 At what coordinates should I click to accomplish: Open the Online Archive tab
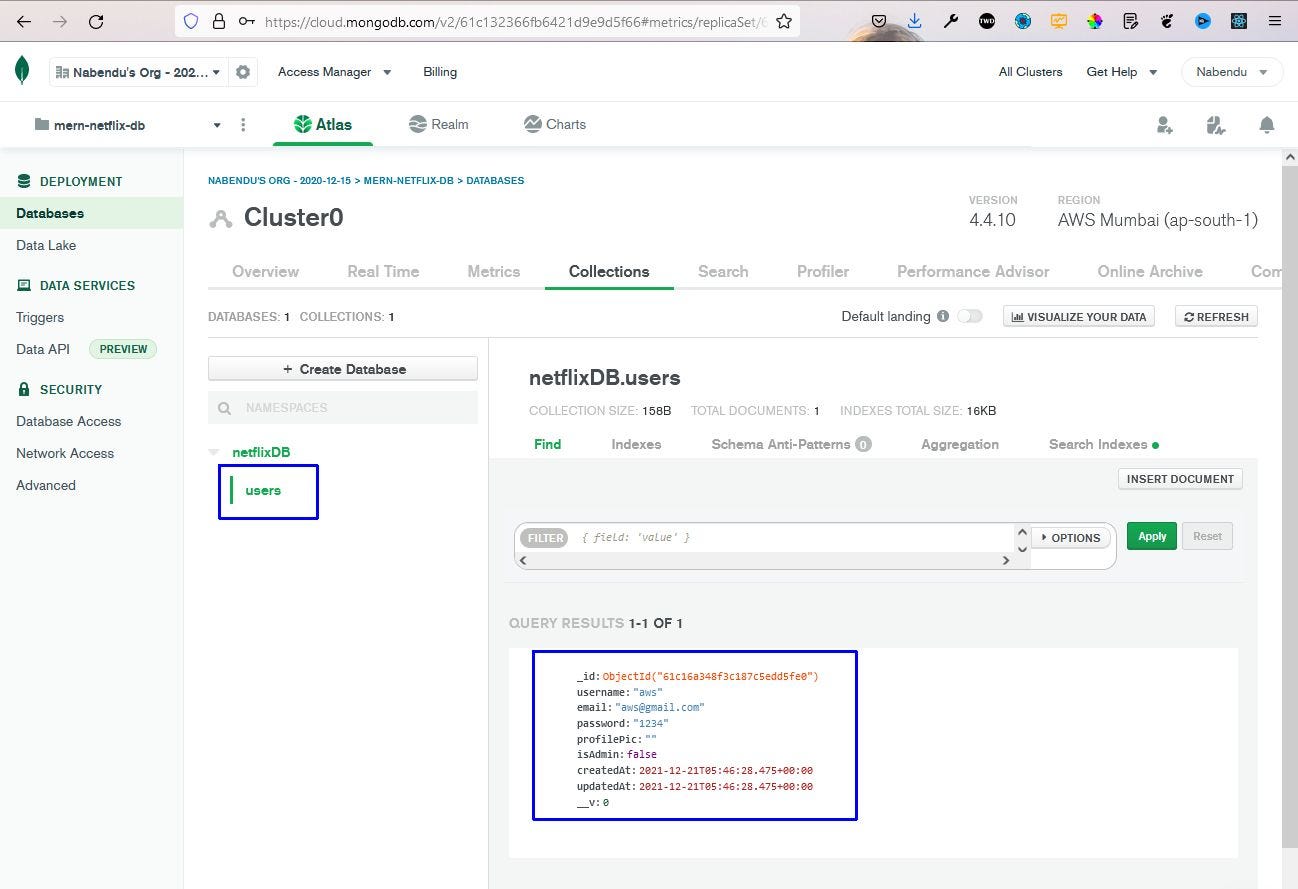(1150, 271)
